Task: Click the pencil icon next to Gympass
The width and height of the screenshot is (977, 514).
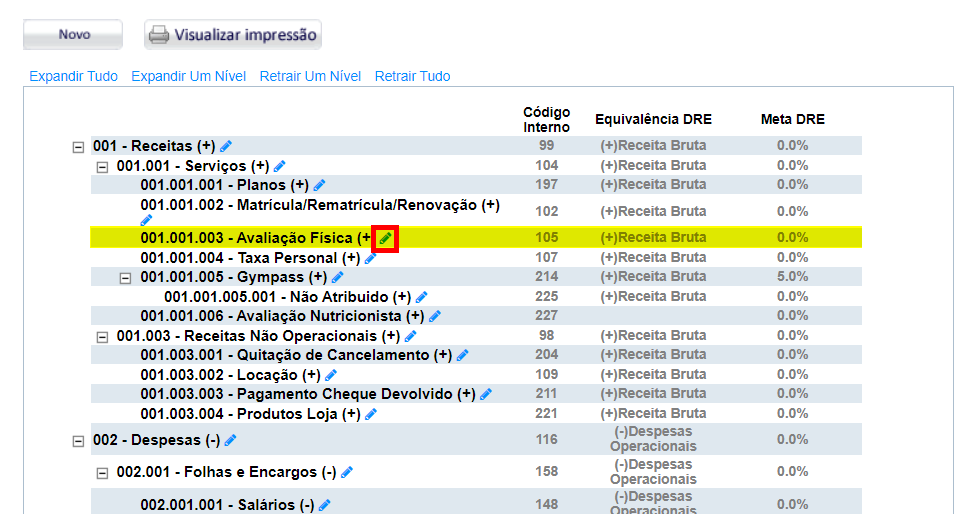Action: coord(337,277)
